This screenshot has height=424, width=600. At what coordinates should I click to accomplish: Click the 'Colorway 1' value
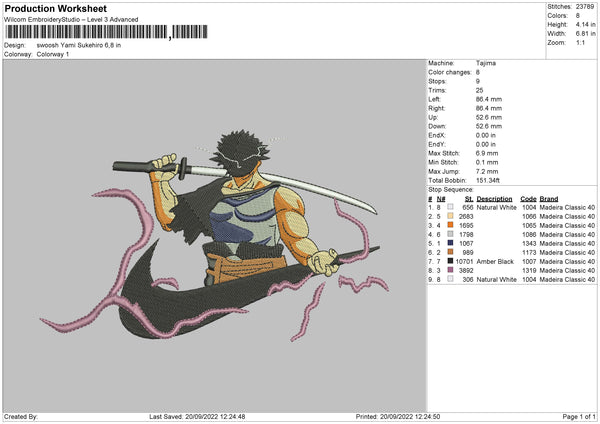point(53,54)
